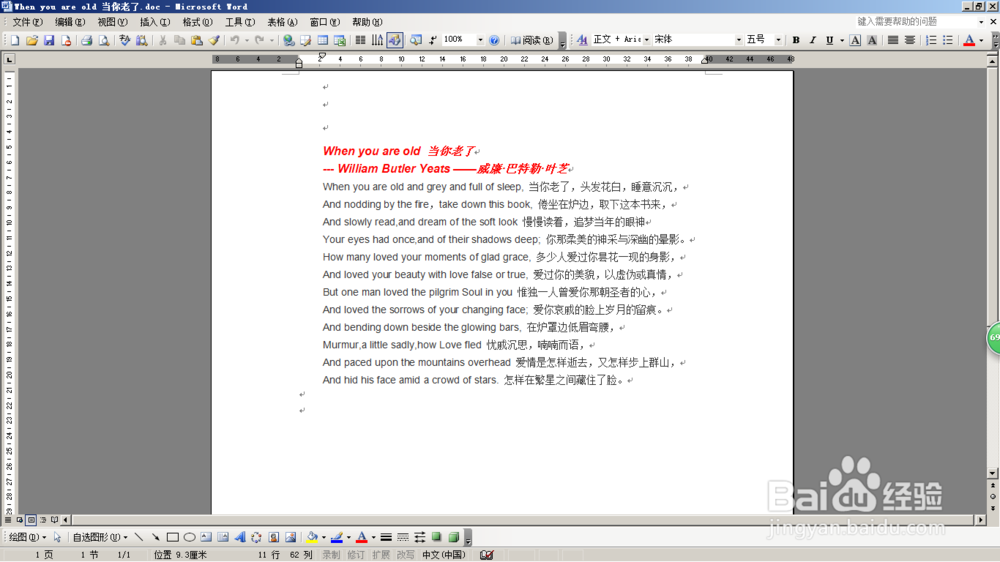The height and width of the screenshot is (562, 1000).
Task: Toggle character shading A
Action: (872, 40)
